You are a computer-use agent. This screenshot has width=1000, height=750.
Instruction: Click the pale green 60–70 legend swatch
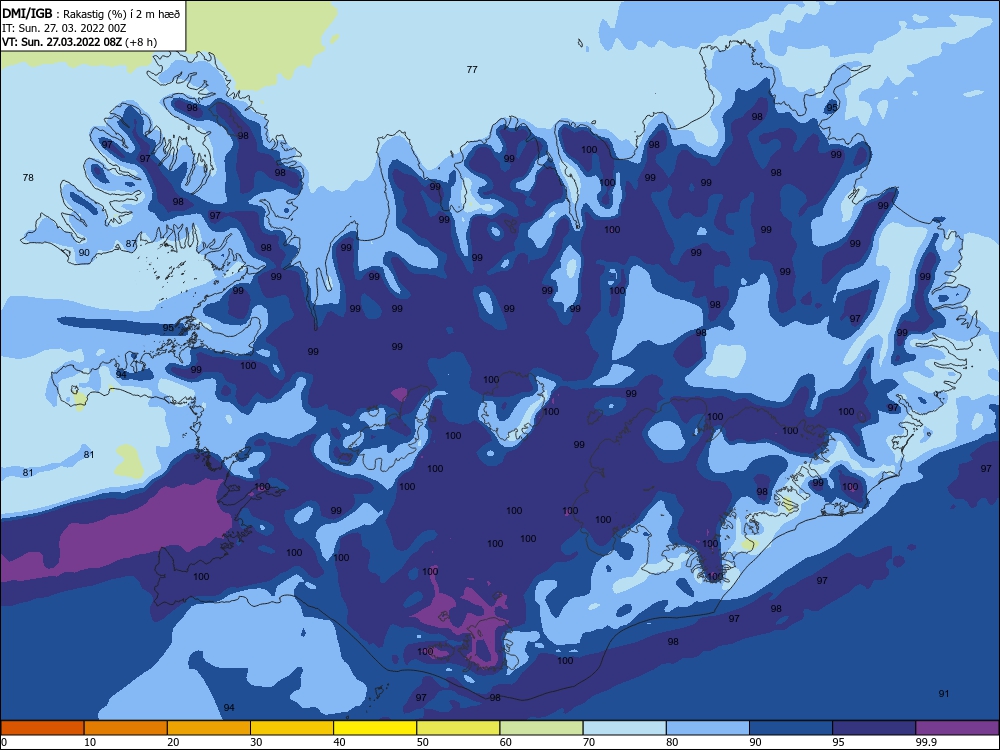[x=541, y=728]
